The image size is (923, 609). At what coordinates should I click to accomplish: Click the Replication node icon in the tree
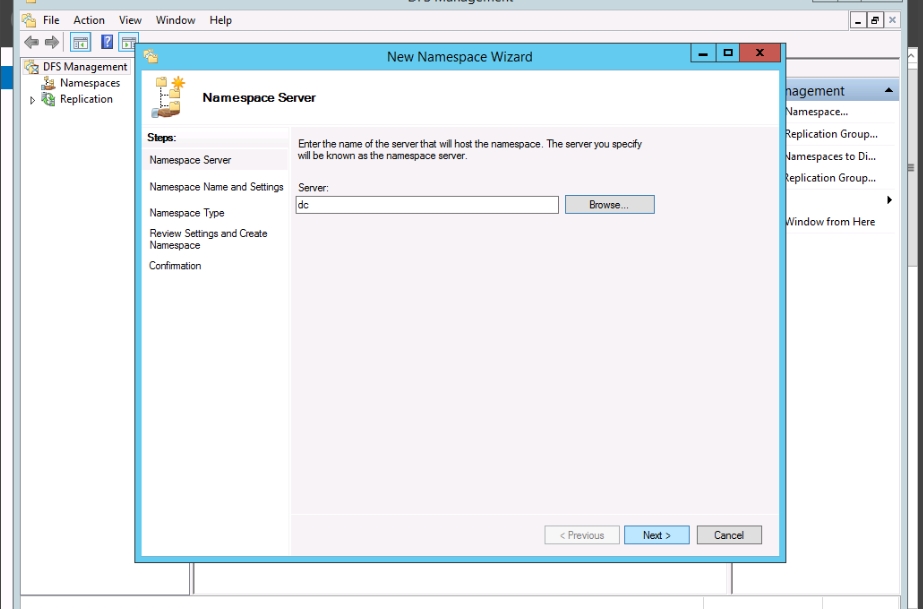point(48,99)
